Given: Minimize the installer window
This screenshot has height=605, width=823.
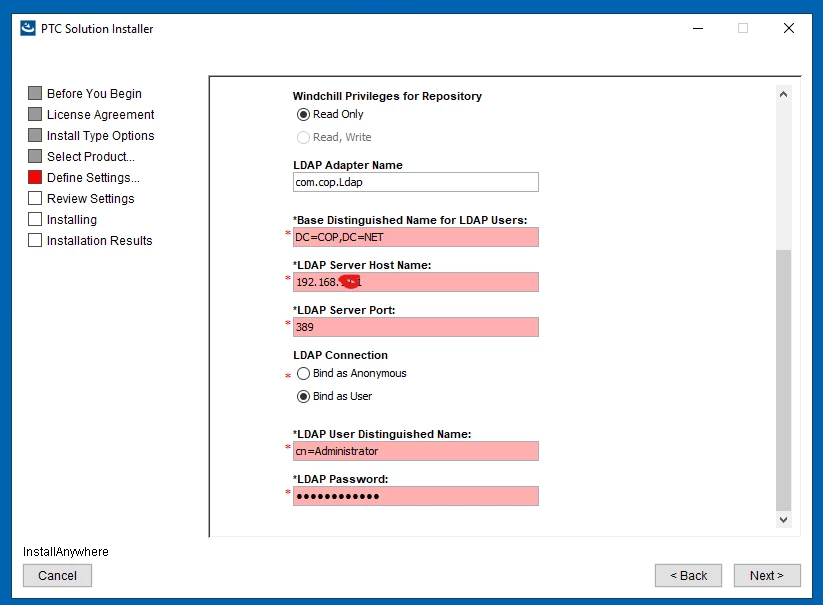Looking at the screenshot, I should point(698,28).
